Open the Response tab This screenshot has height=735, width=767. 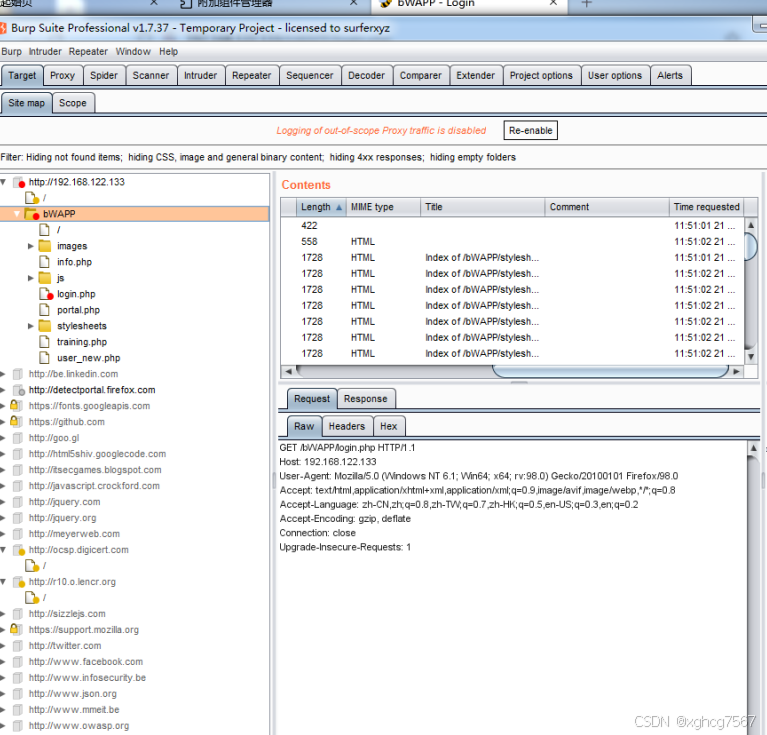click(365, 399)
